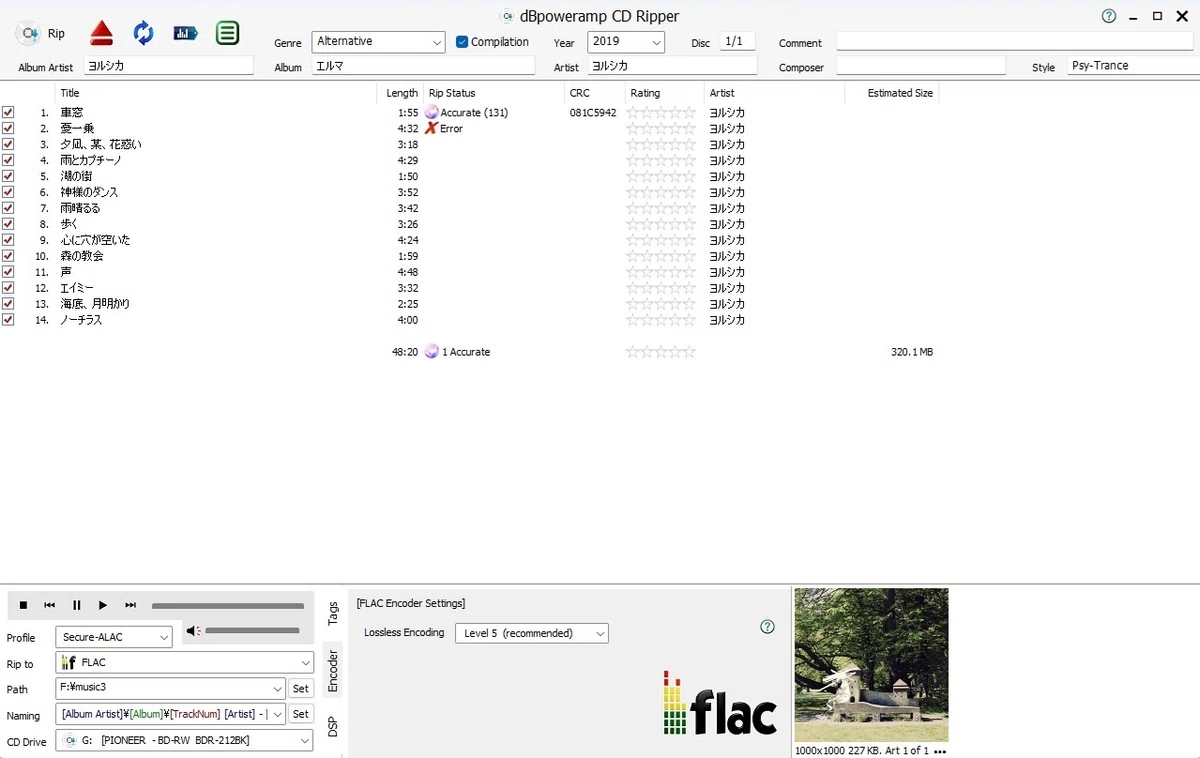Screen dimensions: 1200x758
Task: Pause track playback
Action: (x=76, y=605)
